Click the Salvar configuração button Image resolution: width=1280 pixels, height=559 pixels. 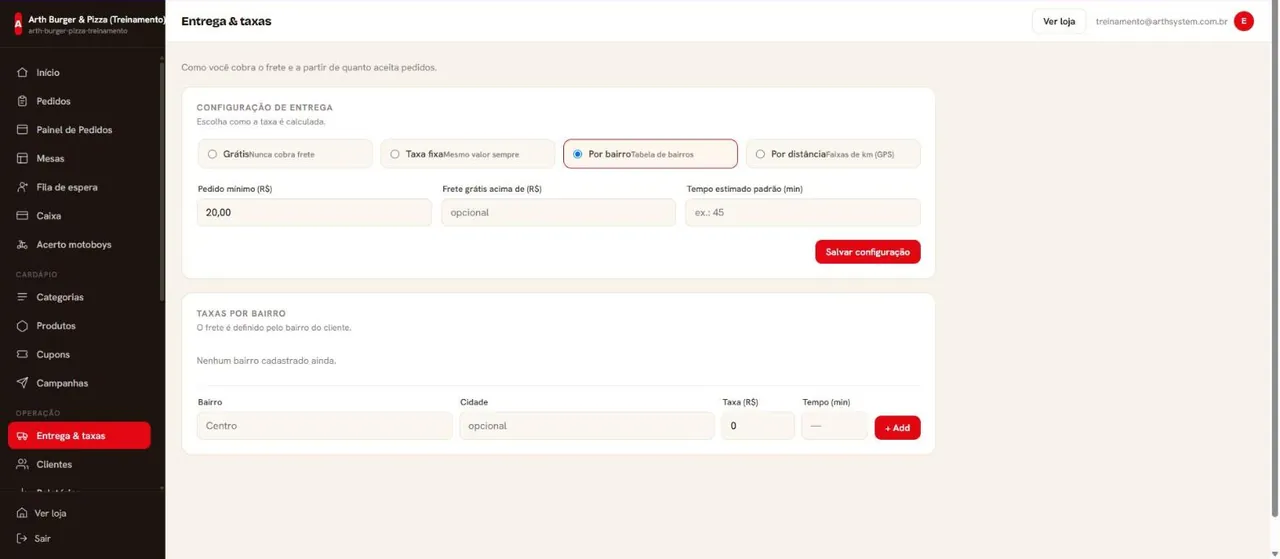tap(867, 252)
